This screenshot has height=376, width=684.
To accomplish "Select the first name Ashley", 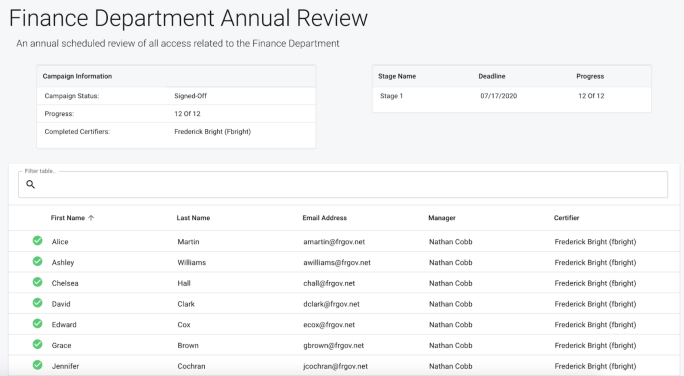I will [x=63, y=263].
